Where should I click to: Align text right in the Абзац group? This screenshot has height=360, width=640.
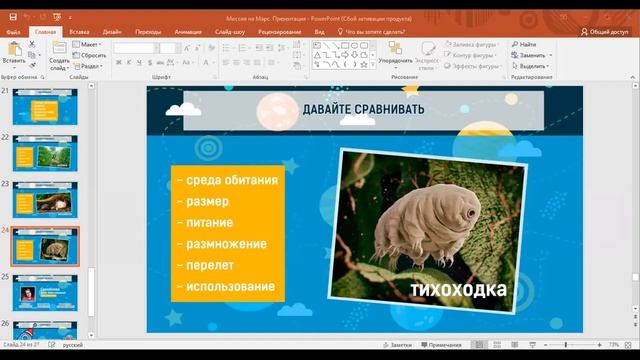pyautogui.click(x=247, y=63)
